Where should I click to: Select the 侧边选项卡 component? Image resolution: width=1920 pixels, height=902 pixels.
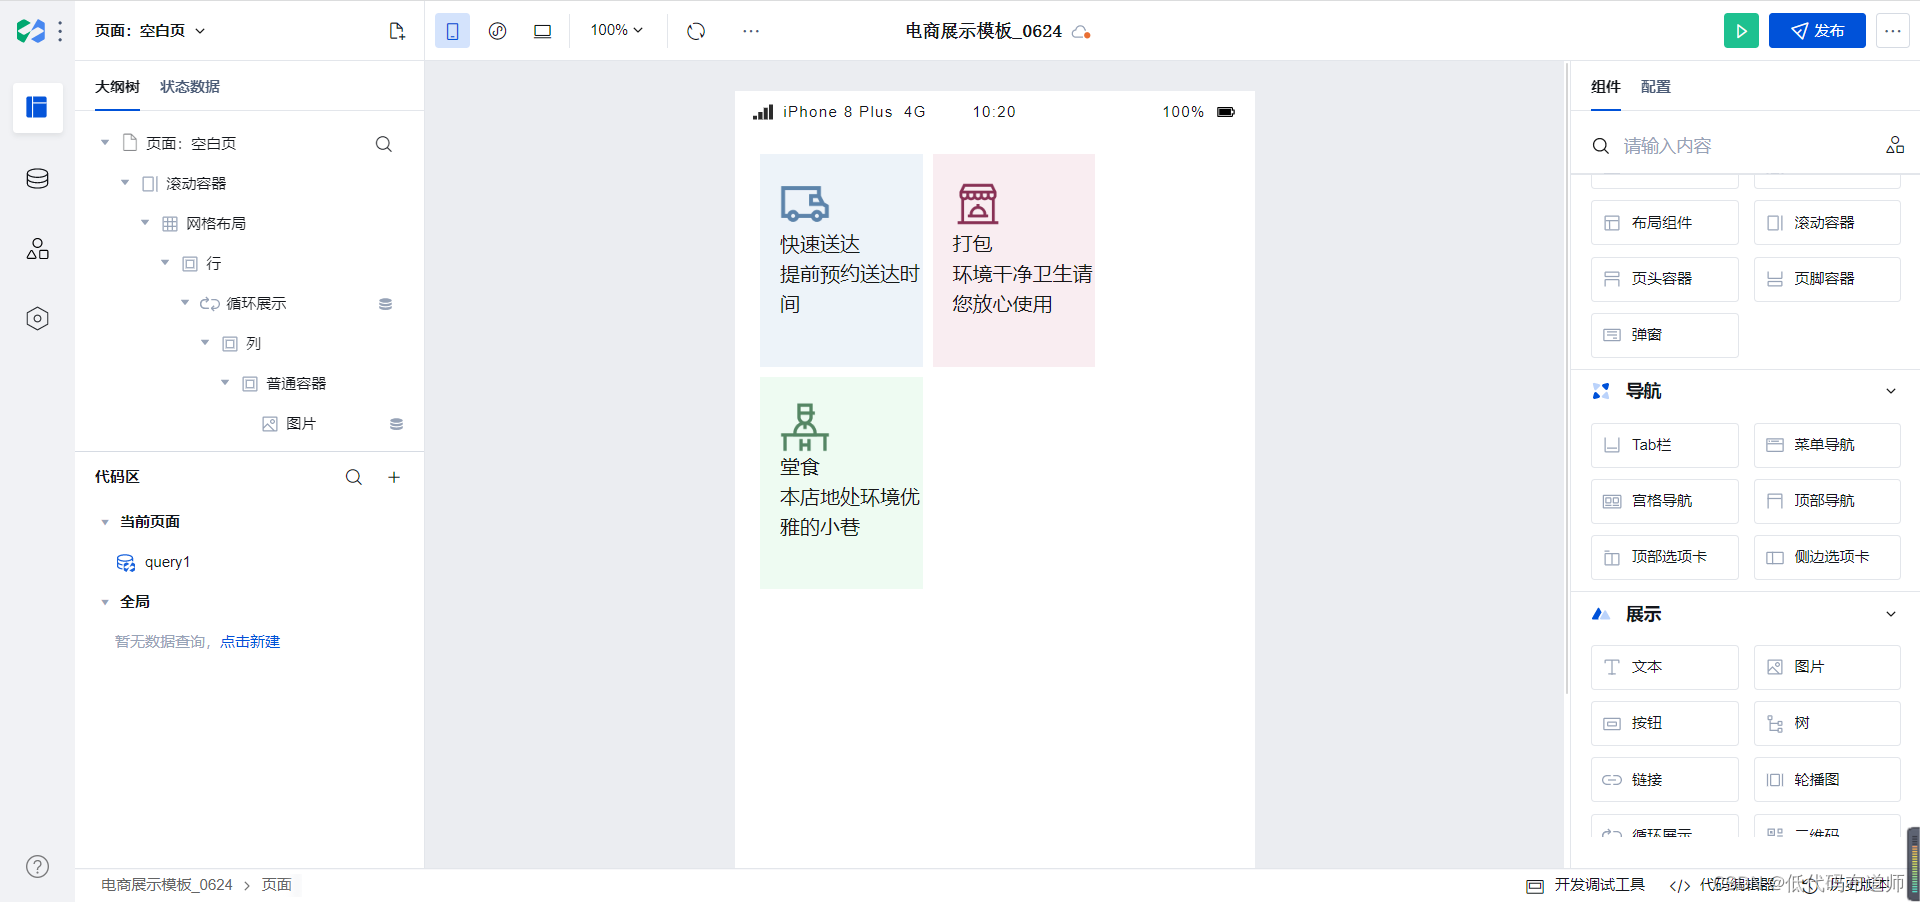tap(1827, 557)
